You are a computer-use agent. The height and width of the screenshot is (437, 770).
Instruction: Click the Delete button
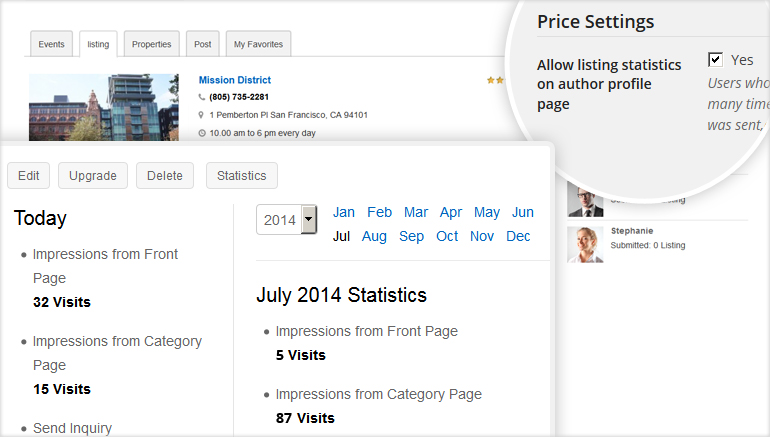coord(165,176)
